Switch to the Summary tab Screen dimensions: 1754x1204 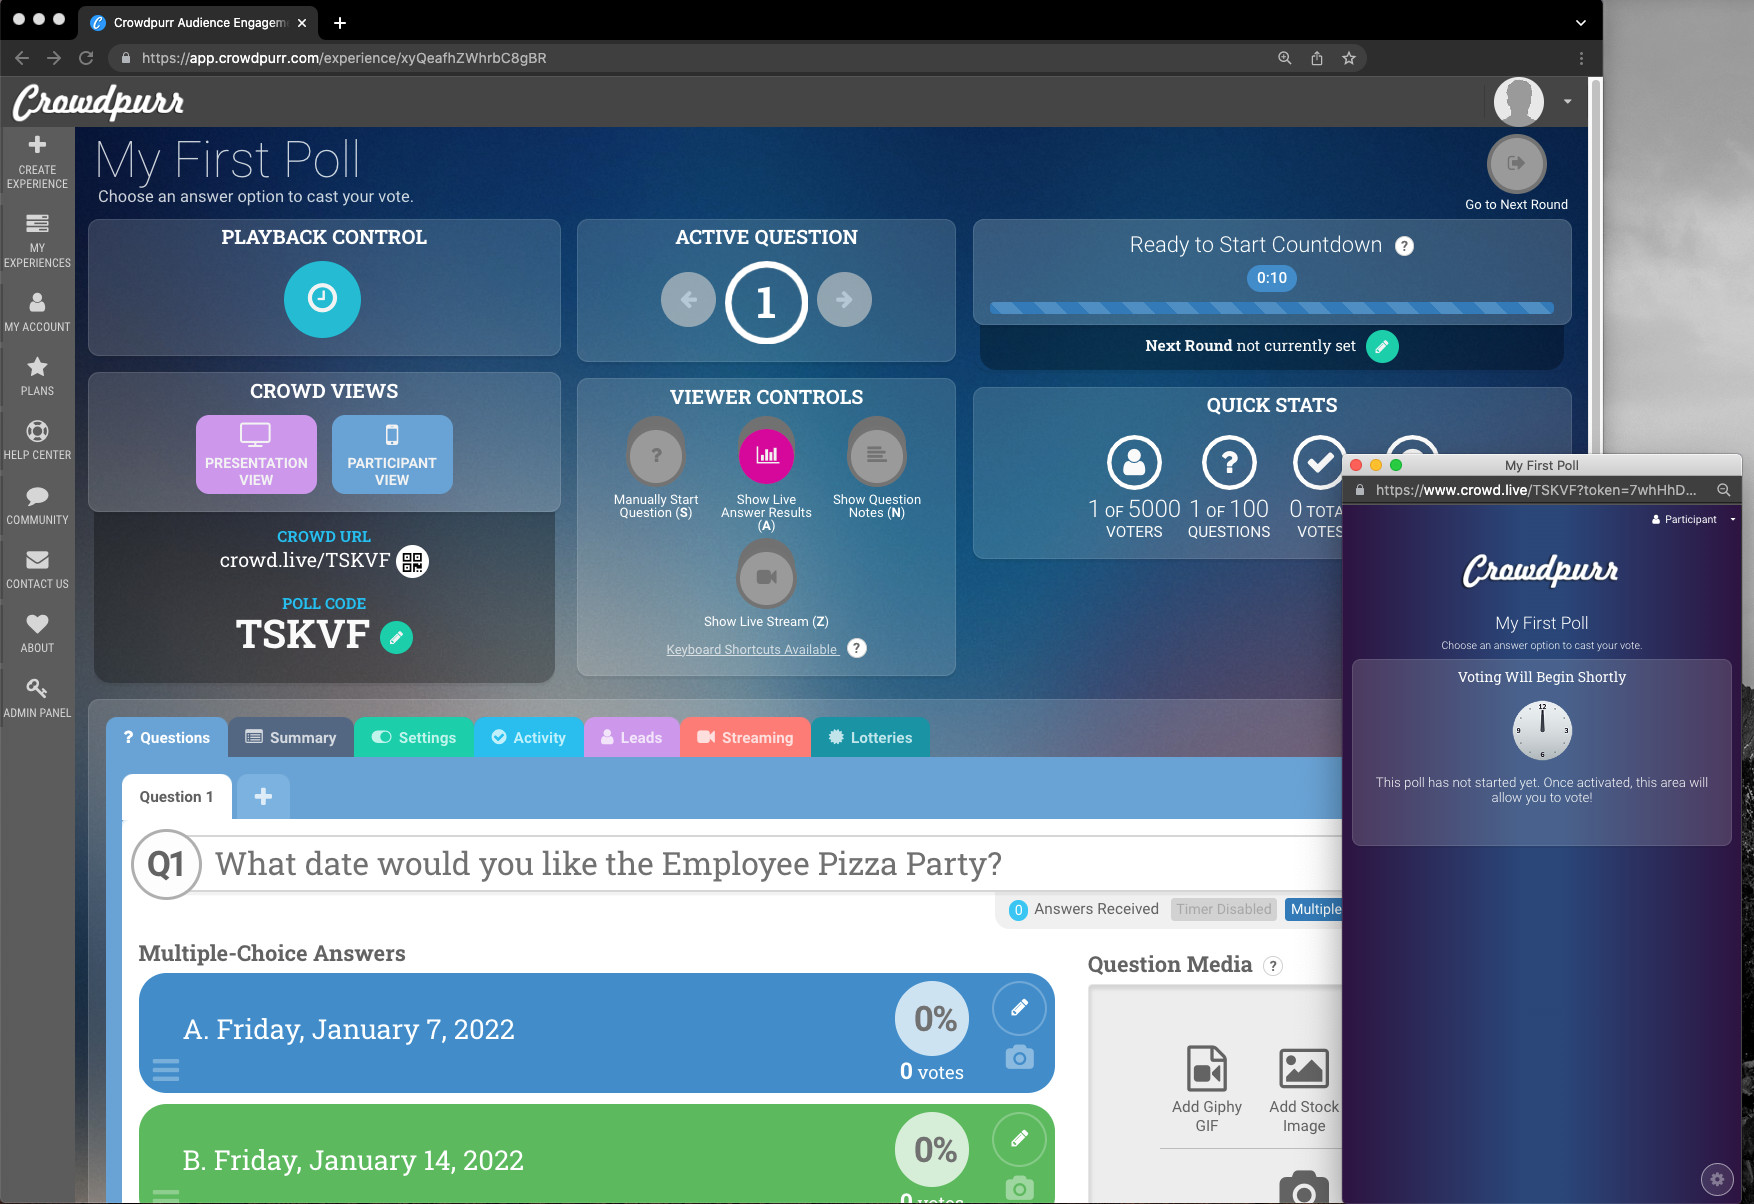click(291, 737)
